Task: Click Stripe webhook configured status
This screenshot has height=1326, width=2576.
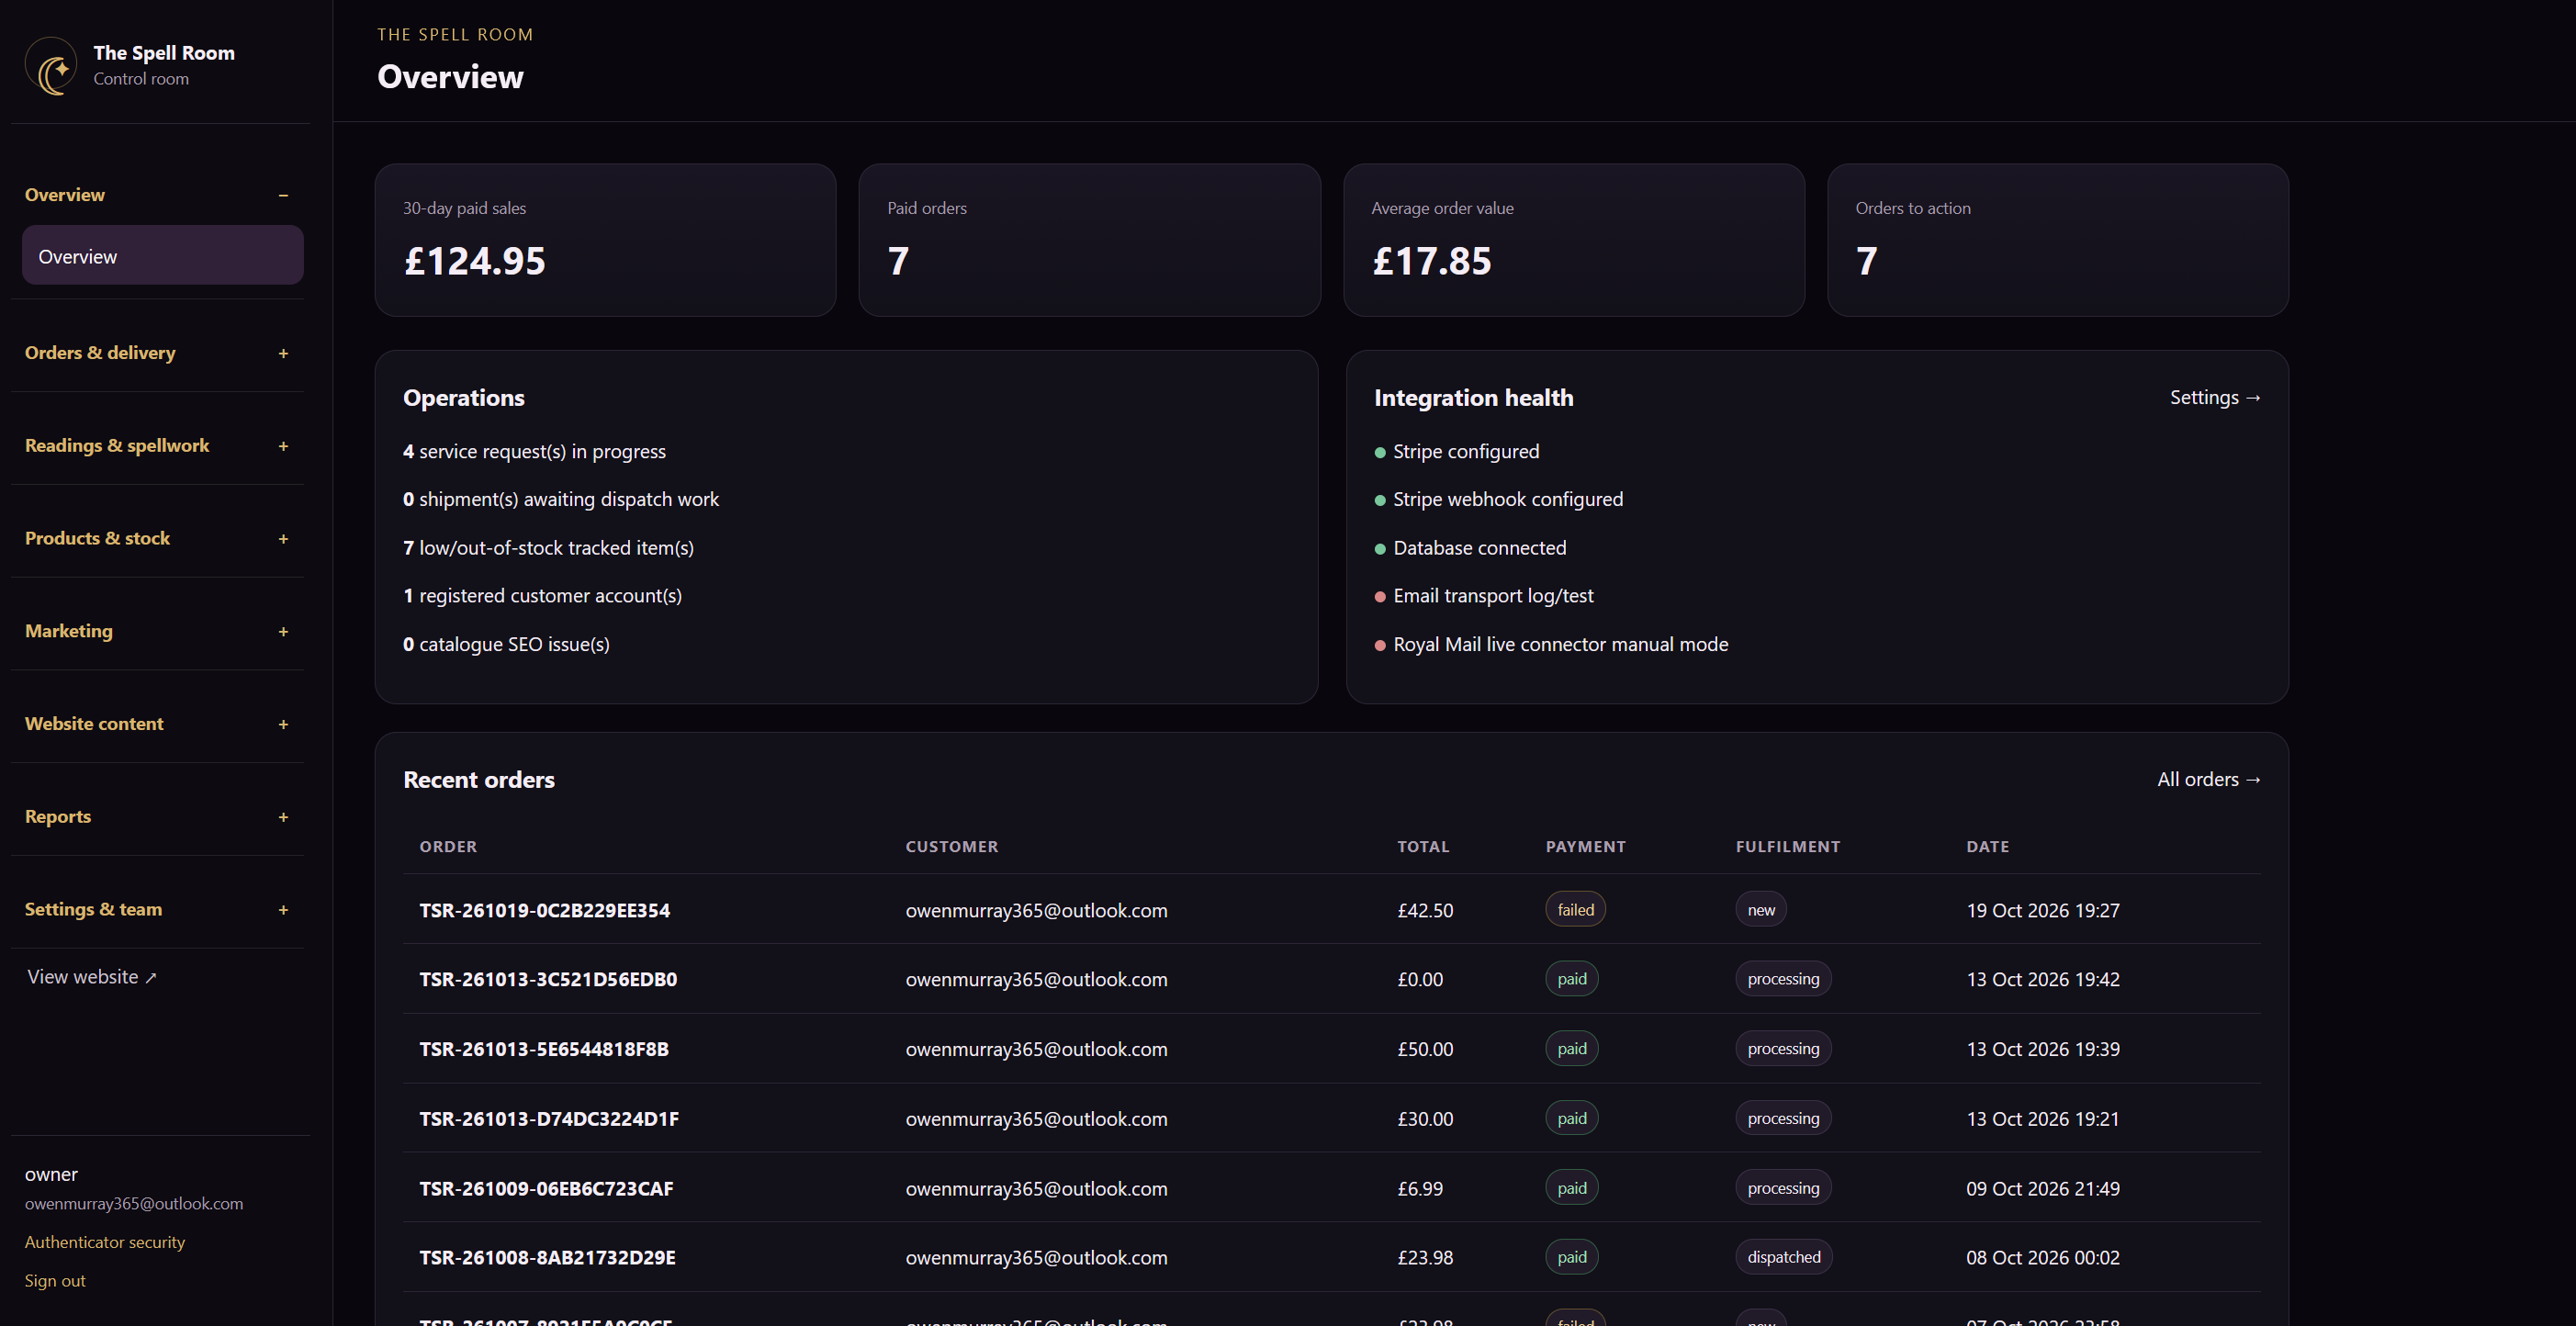Action: point(1499,500)
